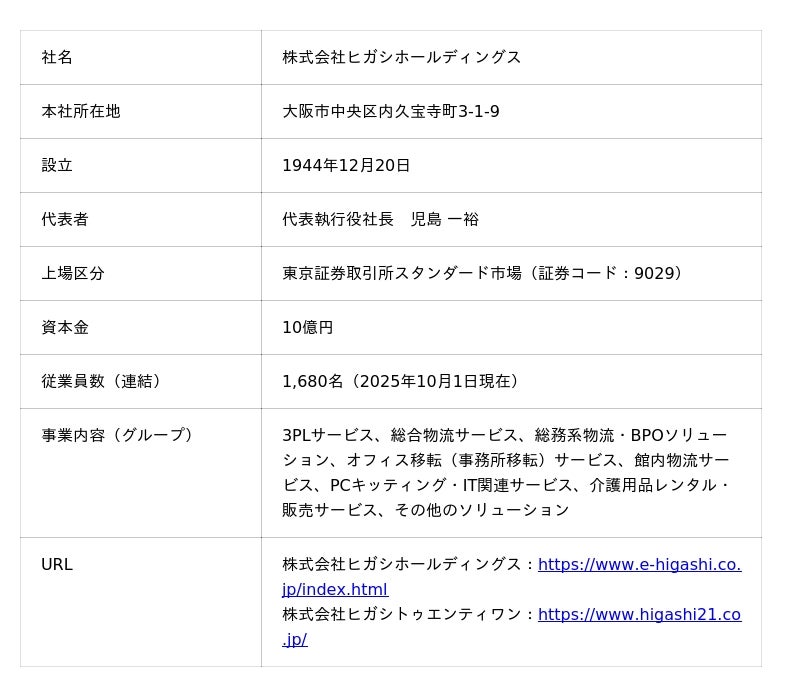
Task: Click the 代表者 label cell
Action: (65, 220)
